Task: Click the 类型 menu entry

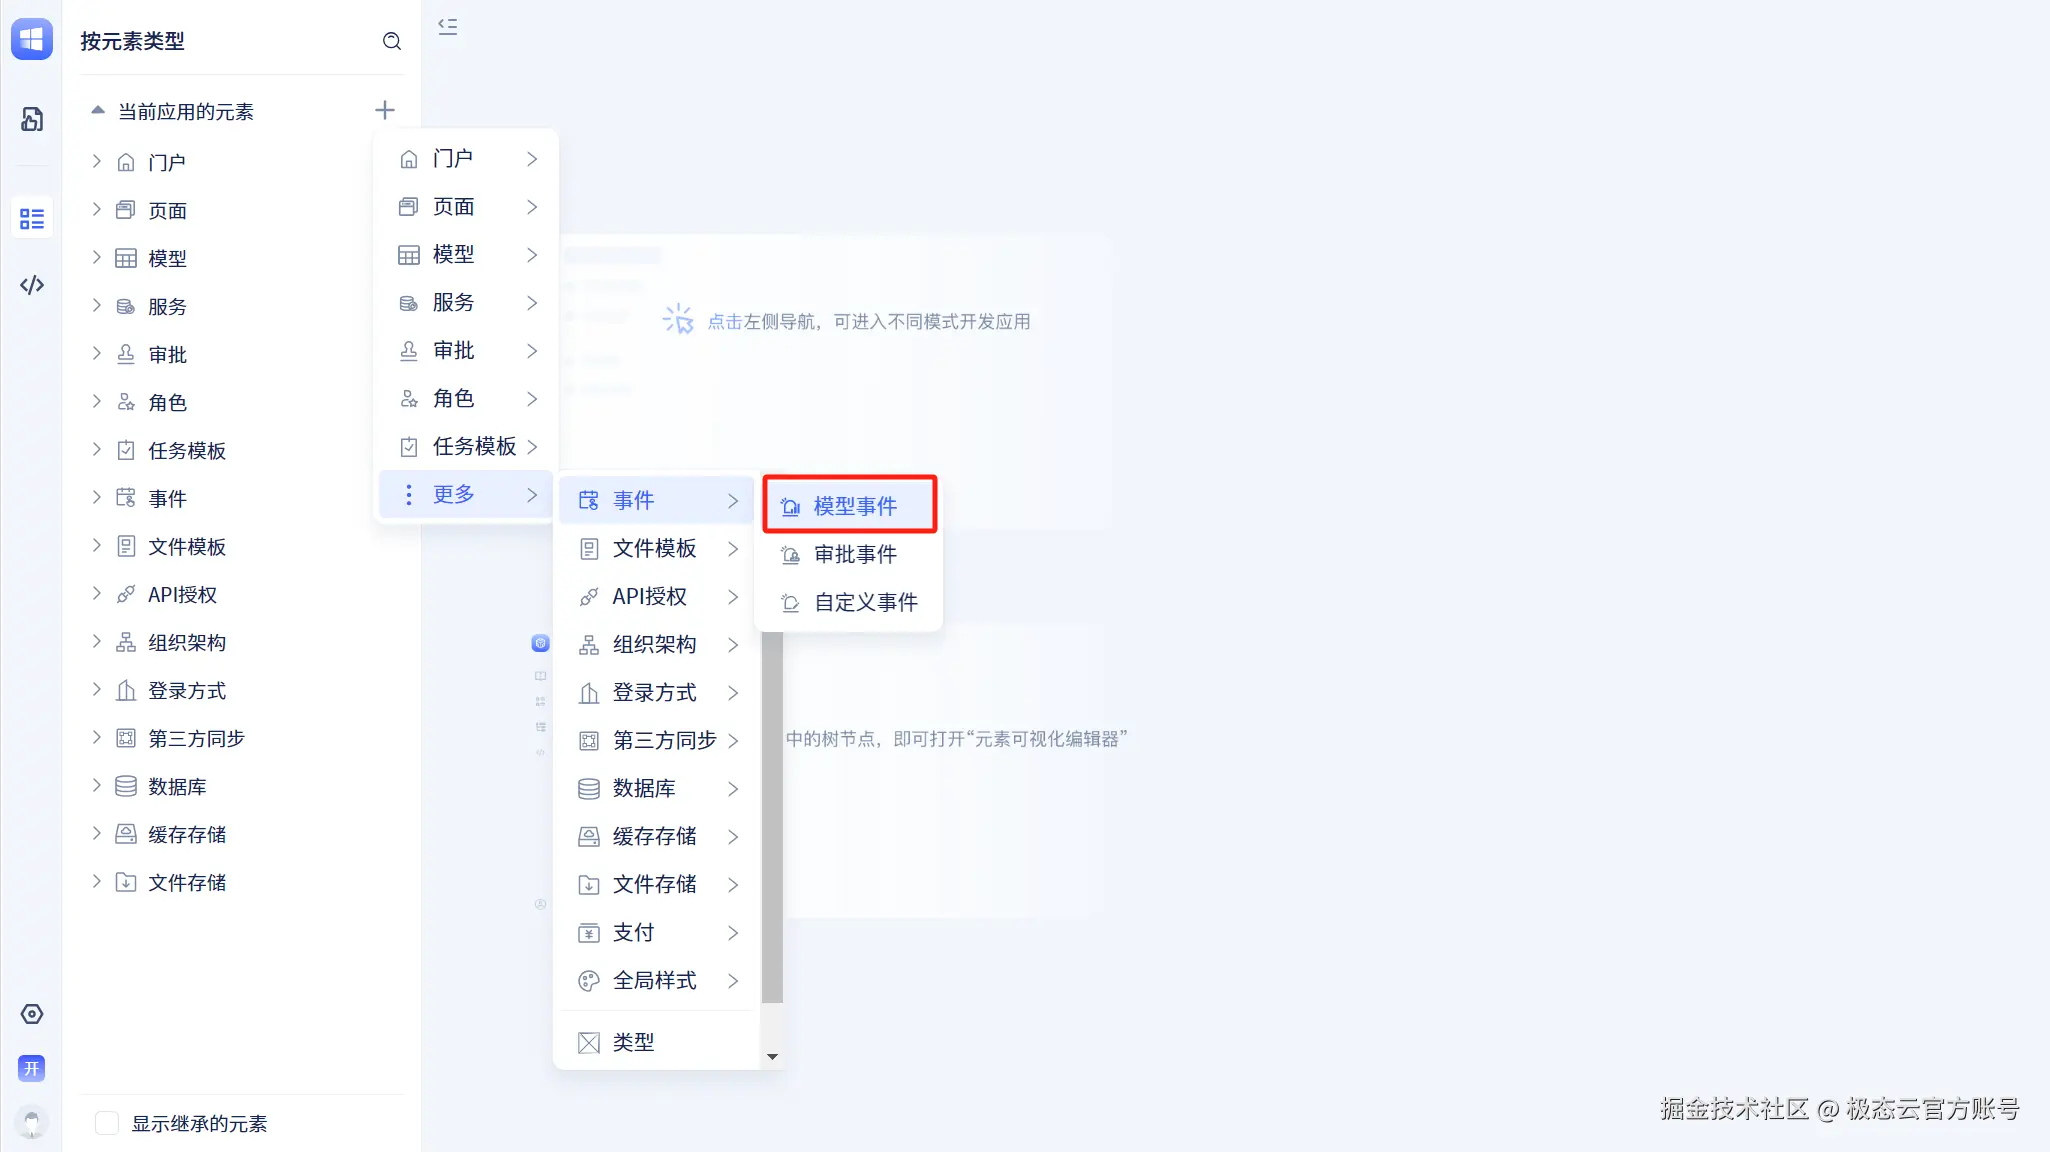Action: coord(634,1042)
